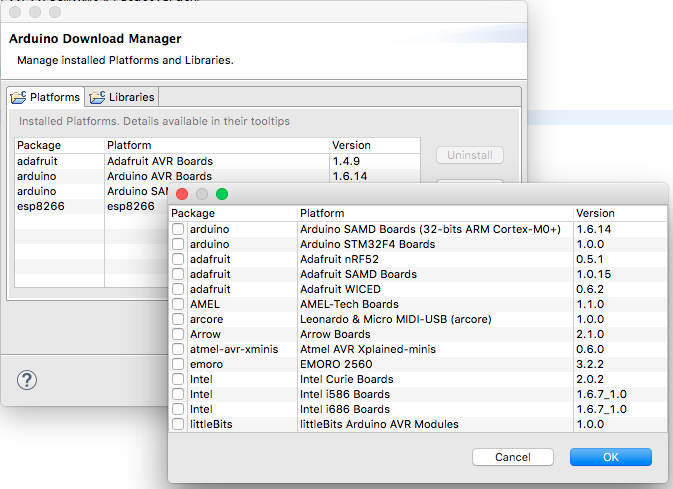Switch to the Platforms tab

[45, 97]
